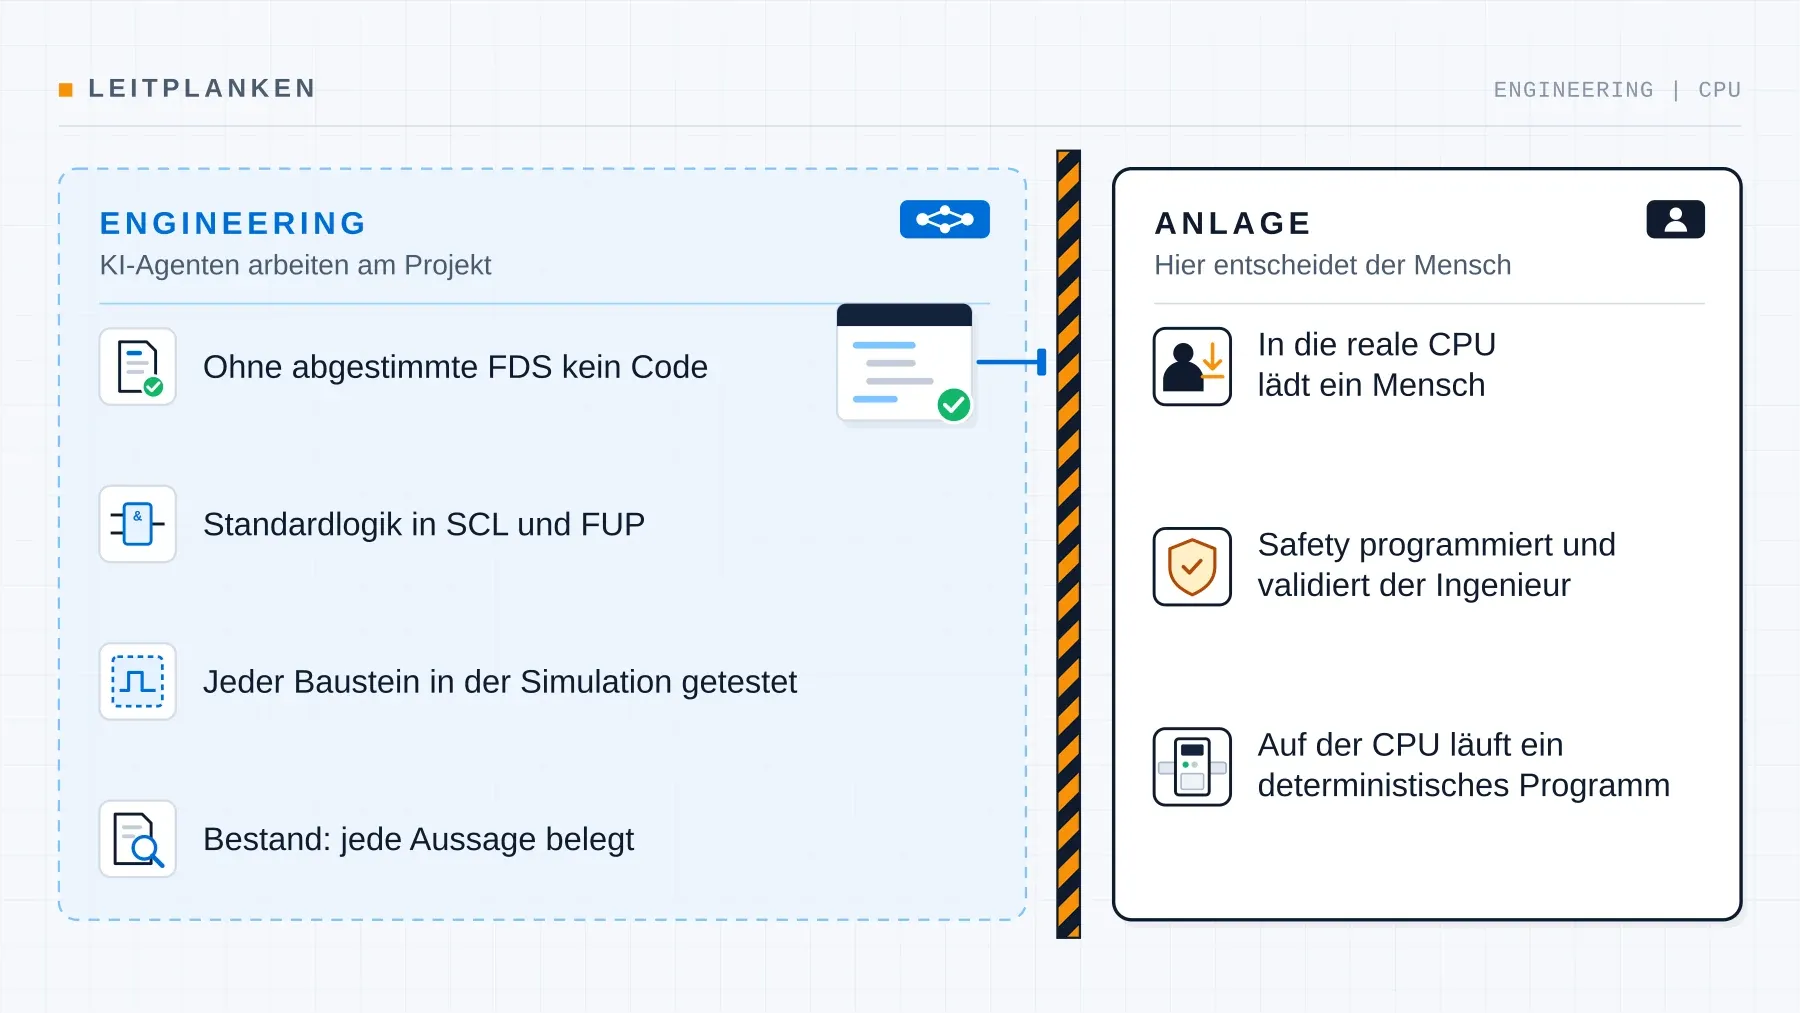Click 'Jeder Baustein in der Simulation getestet'
Image resolution: width=1800 pixels, height=1013 pixels.
pos(500,682)
